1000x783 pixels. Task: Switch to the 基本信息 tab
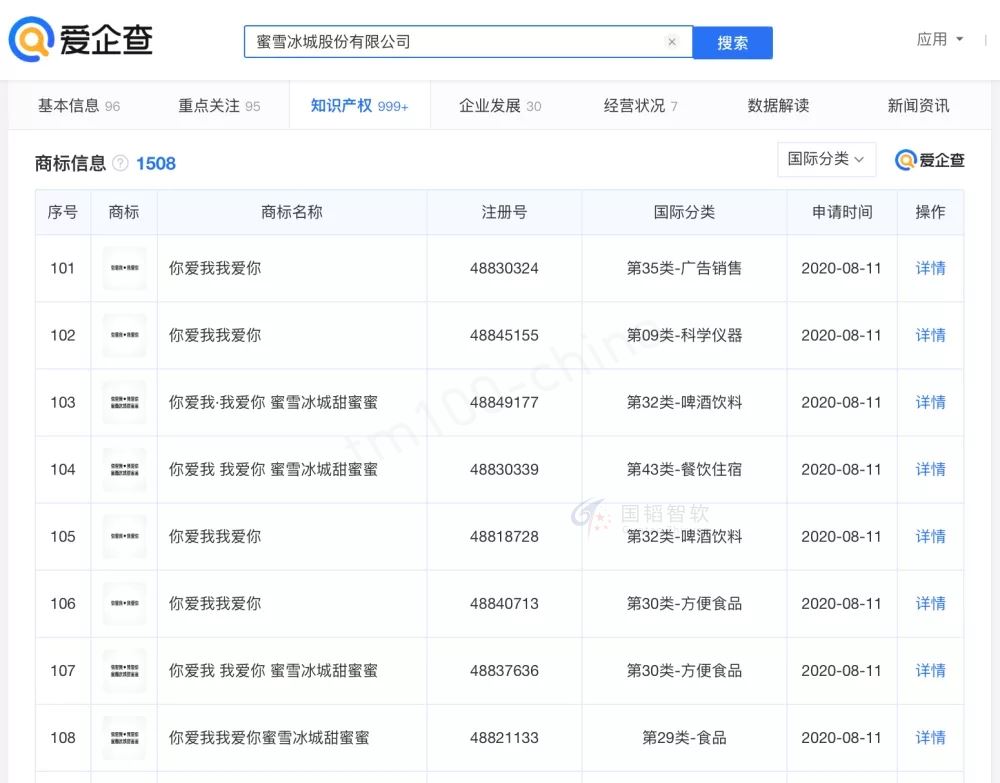(x=79, y=106)
